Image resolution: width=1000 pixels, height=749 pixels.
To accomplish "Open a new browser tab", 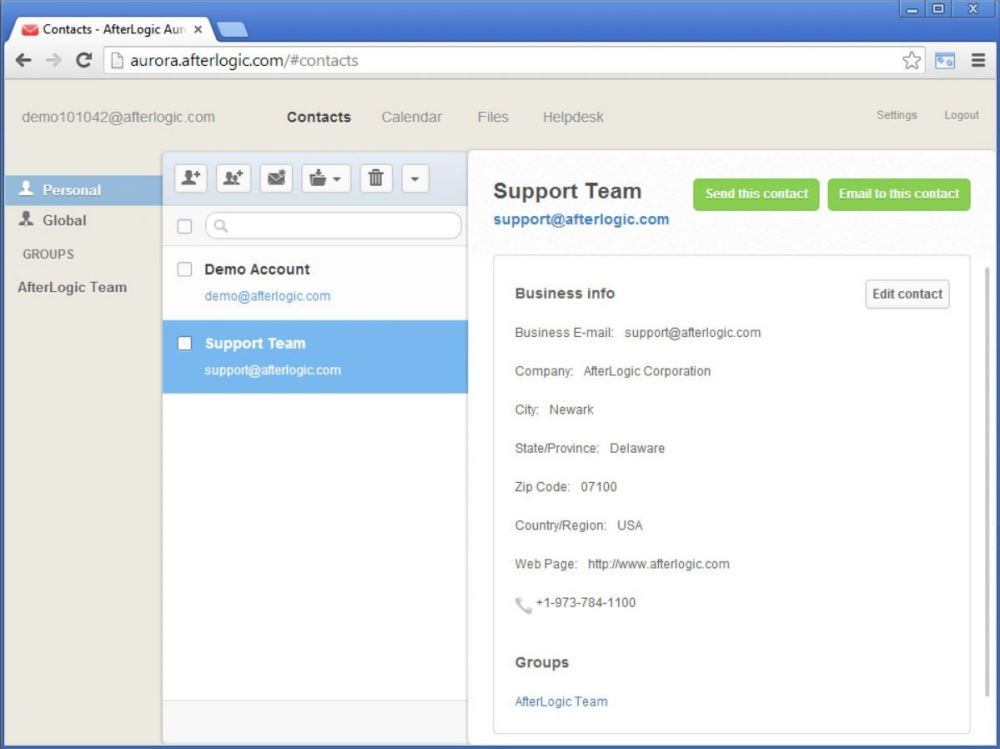I will (232, 29).
